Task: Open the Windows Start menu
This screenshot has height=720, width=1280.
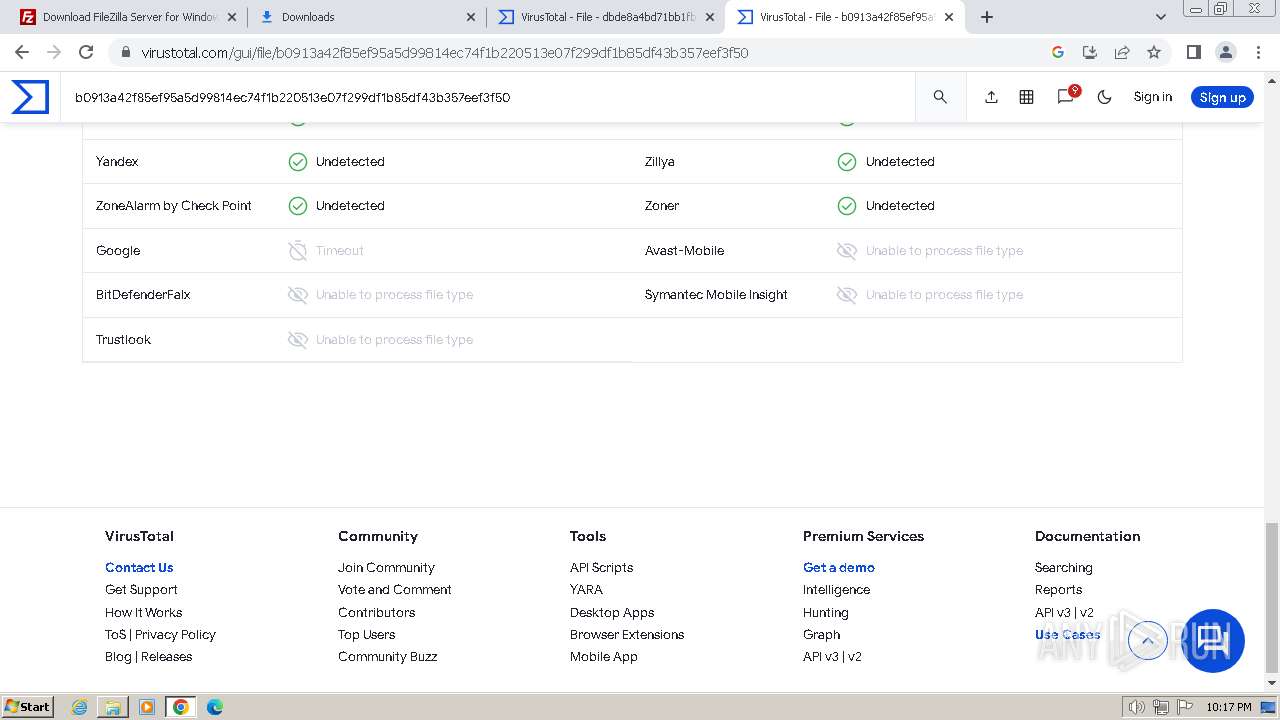Action: pos(27,706)
